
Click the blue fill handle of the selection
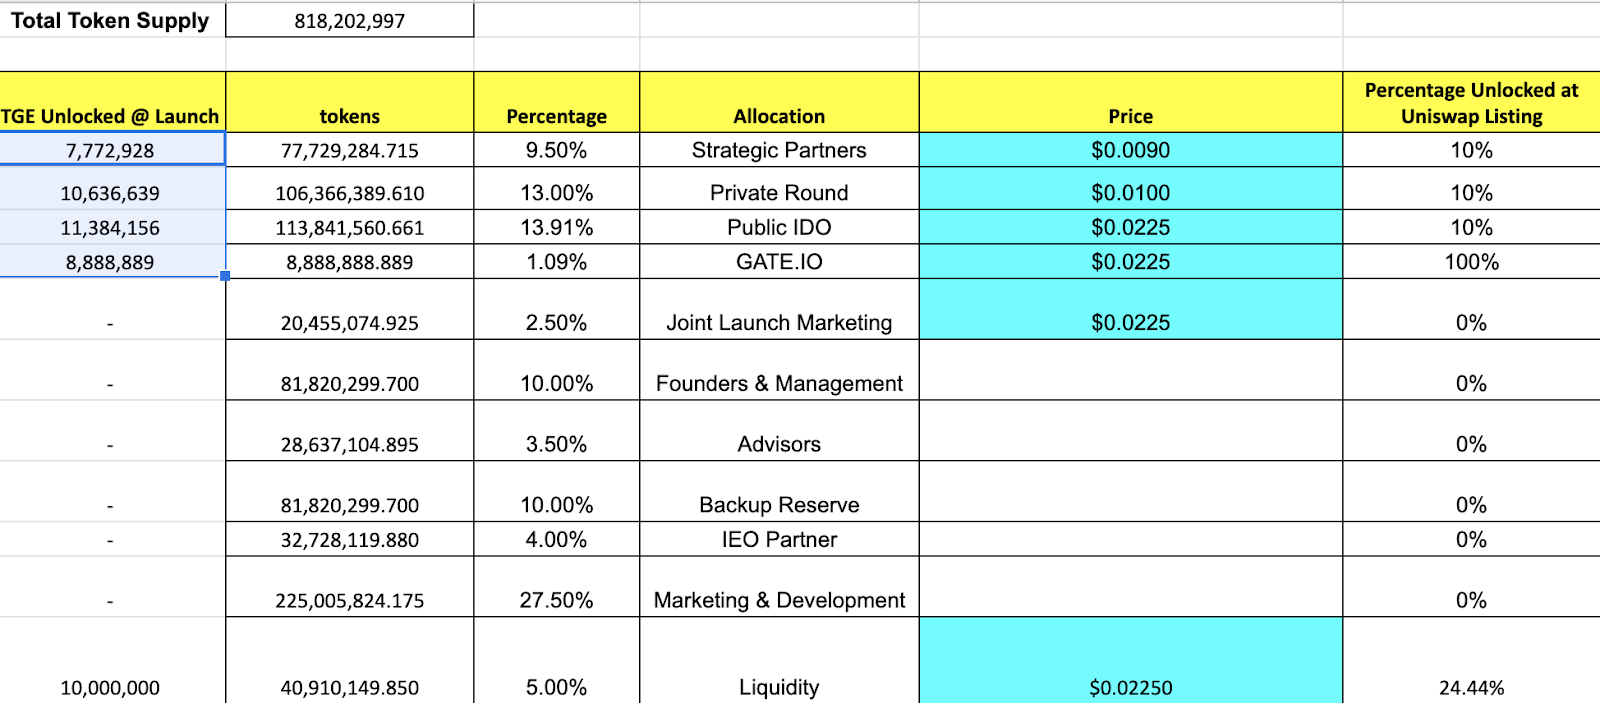pos(225,276)
